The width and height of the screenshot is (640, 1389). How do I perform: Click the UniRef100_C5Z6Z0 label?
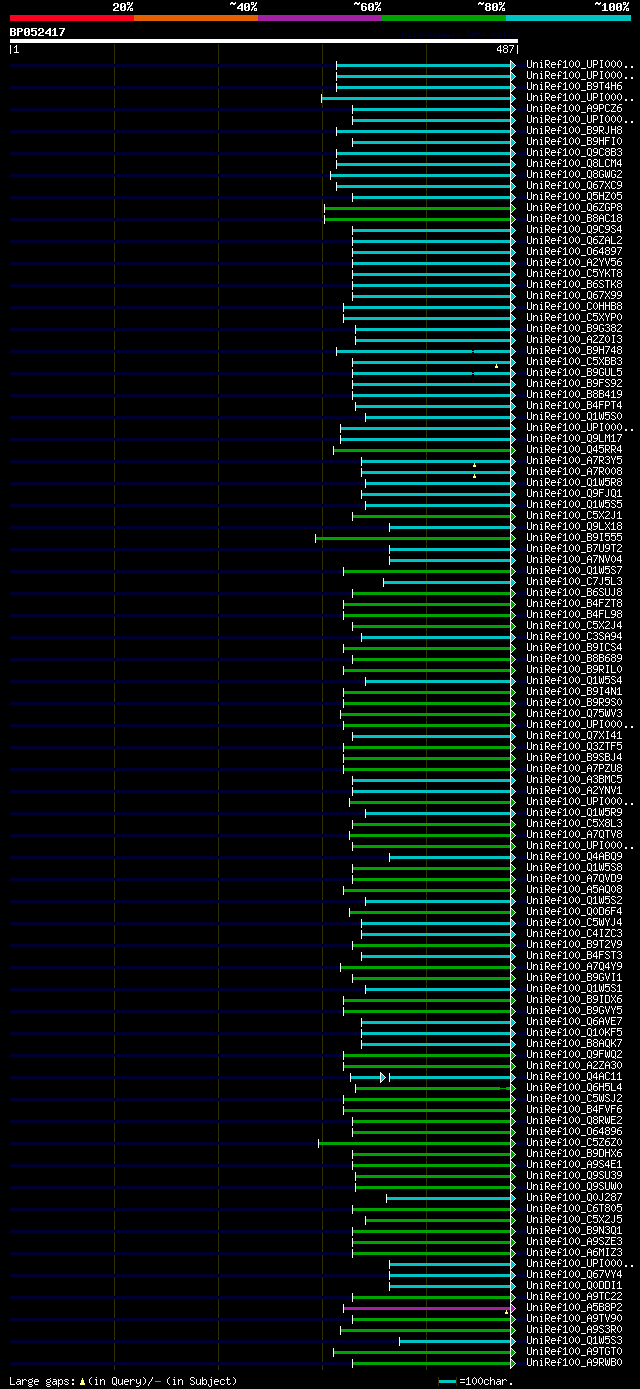coord(574,1143)
